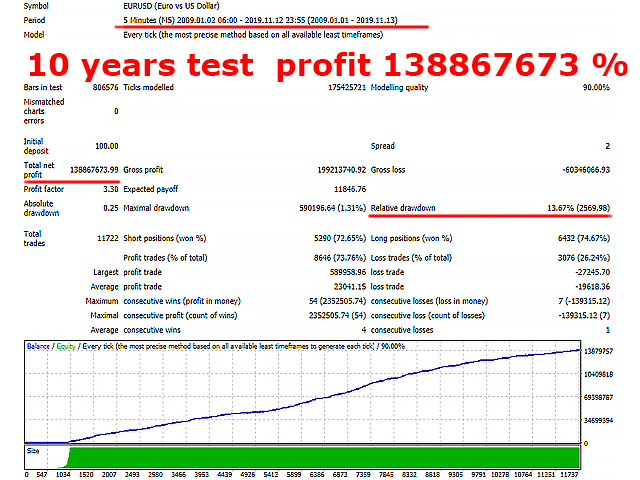Click the red '10 years test profit' headline
Image resolution: width=640 pixels, height=480 pixels.
pyautogui.click(x=328, y=65)
